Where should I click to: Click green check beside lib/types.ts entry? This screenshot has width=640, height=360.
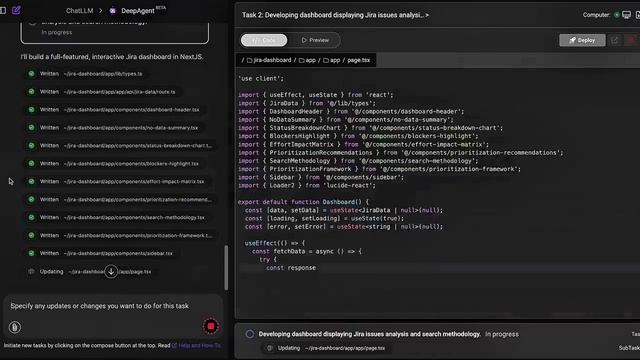[31, 74]
